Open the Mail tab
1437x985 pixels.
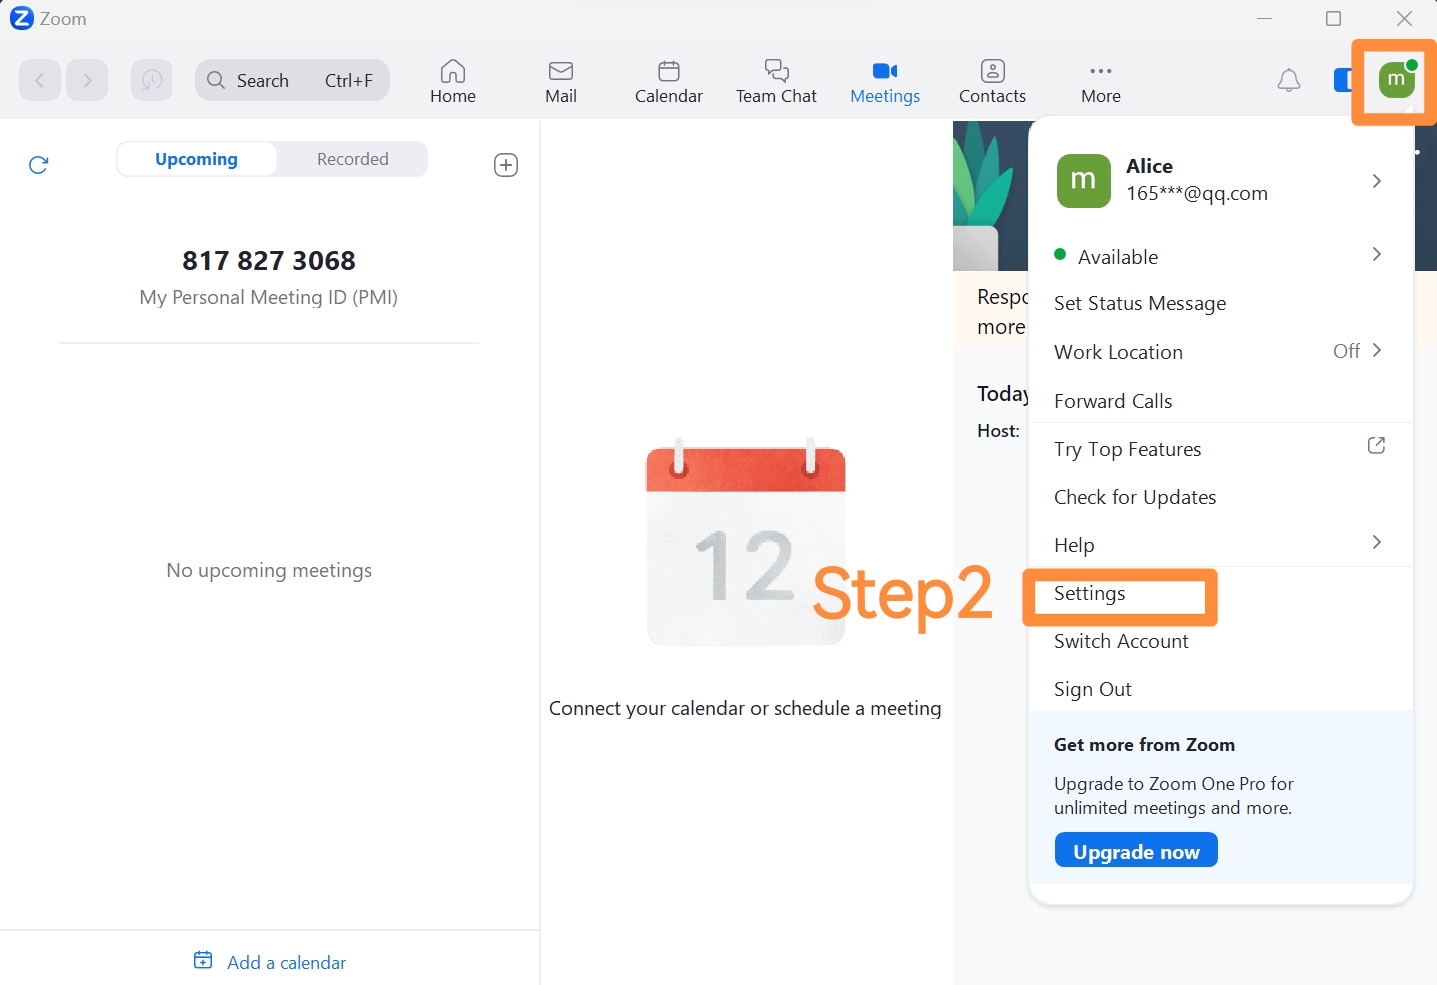[561, 81]
